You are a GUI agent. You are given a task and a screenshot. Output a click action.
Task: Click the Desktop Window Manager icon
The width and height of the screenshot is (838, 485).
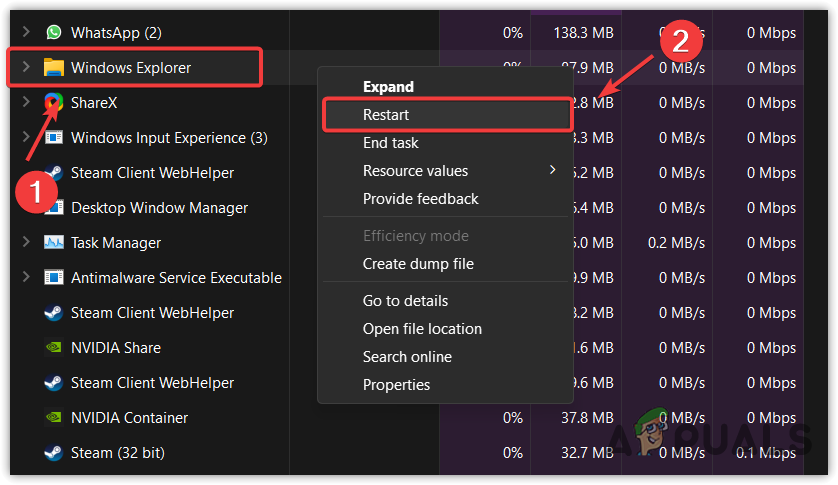point(54,208)
